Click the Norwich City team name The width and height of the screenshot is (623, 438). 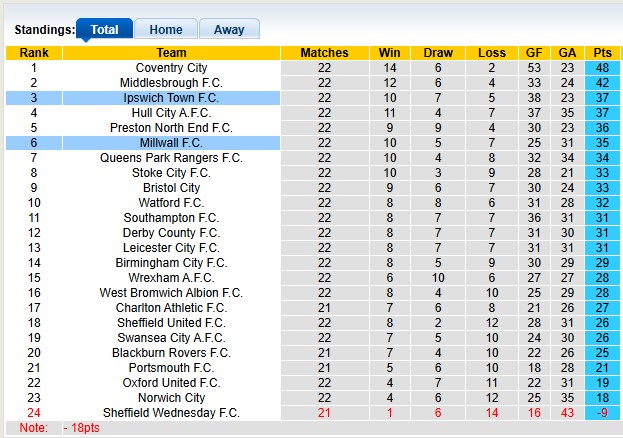coord(171,398)
